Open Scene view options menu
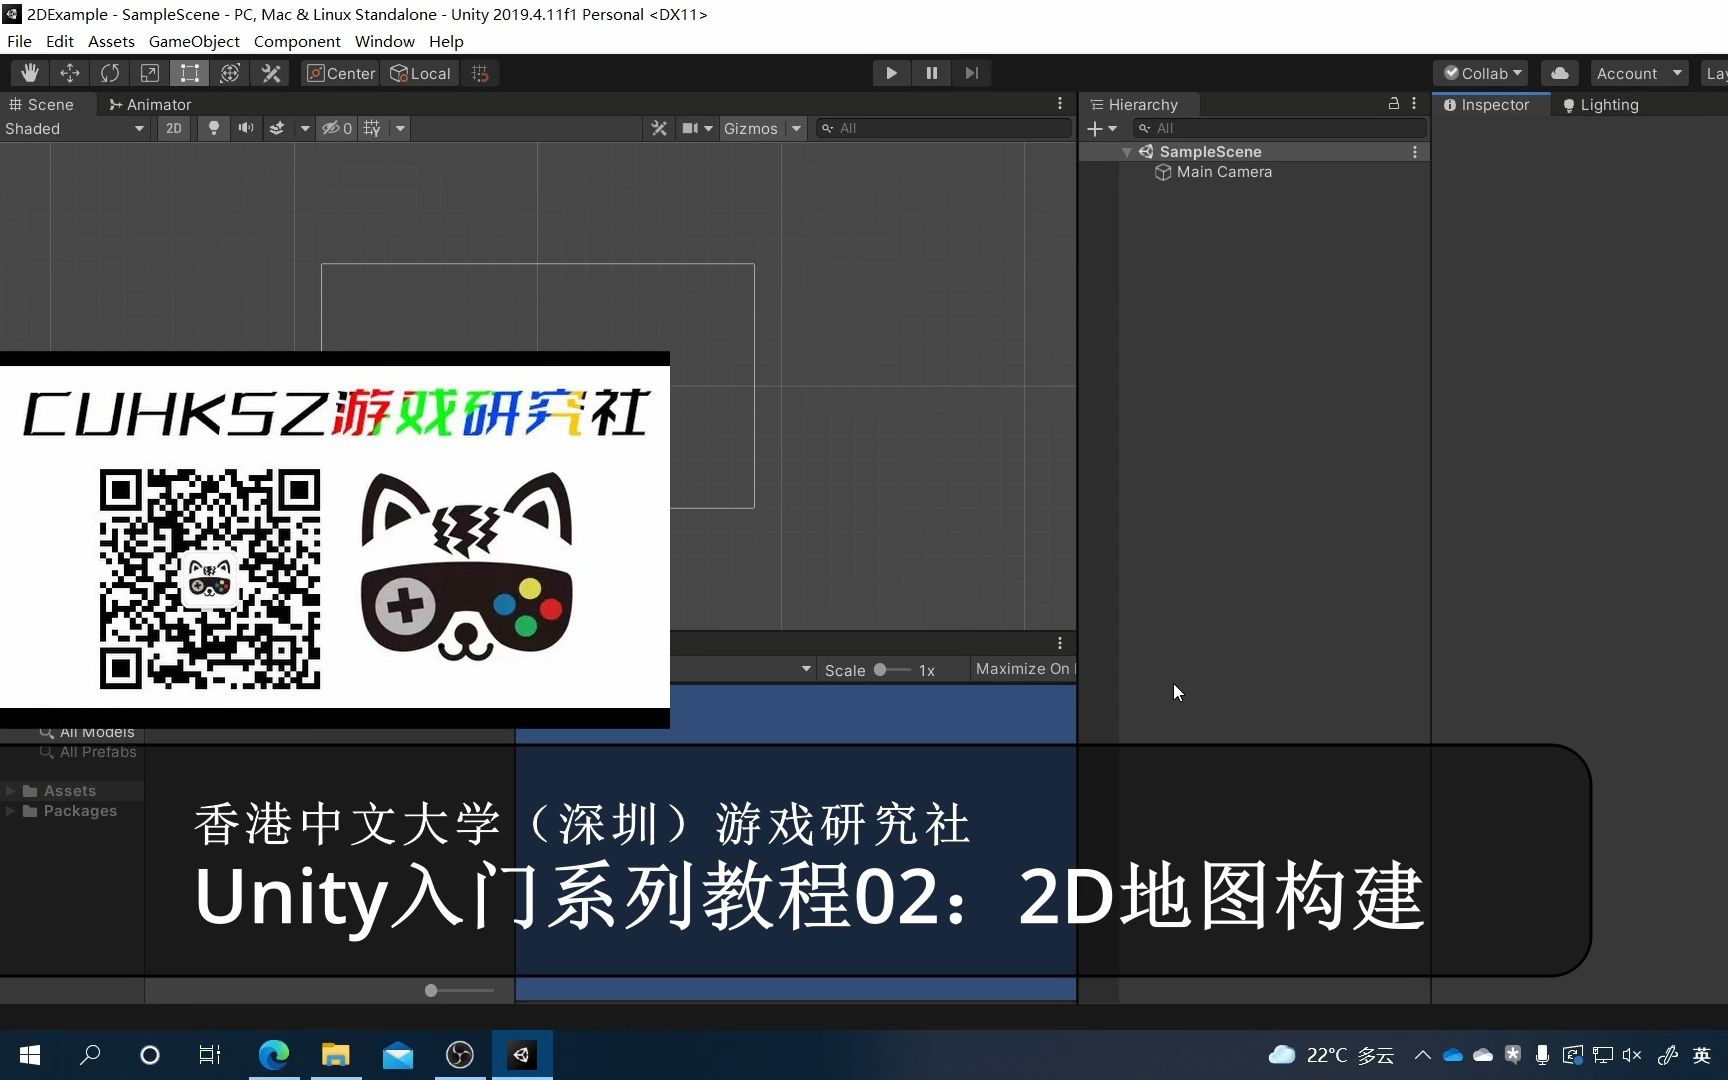1728x1080 pixels. pos(1060,104)
